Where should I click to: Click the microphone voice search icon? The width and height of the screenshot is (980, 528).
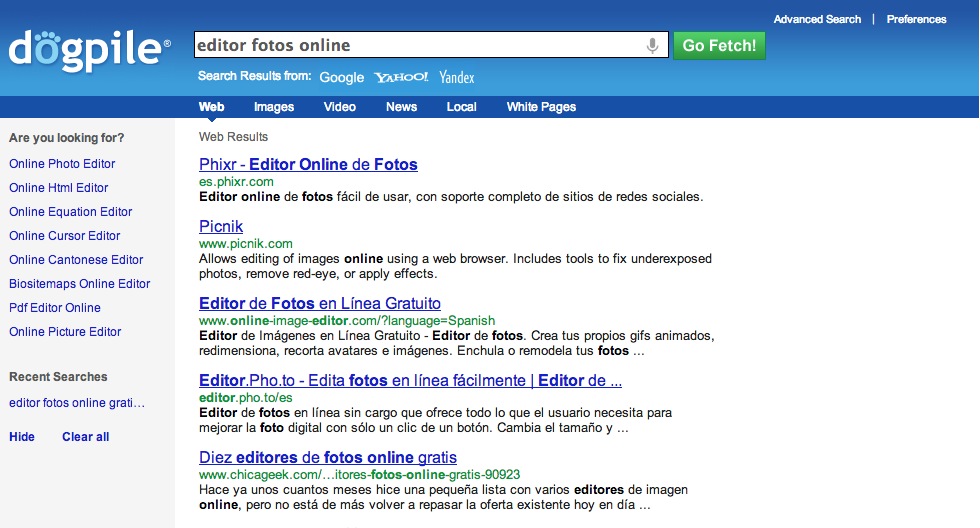pyautogui.click(x=652, y=46)
